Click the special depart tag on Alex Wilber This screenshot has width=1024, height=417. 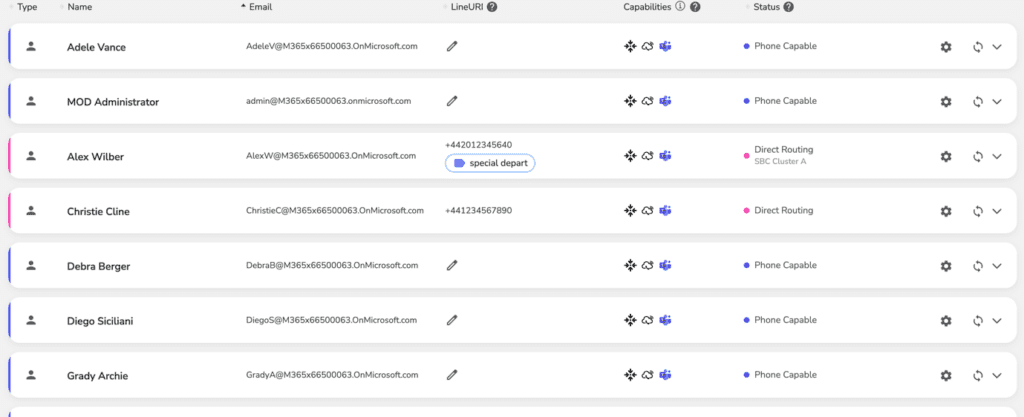[490, 163]
